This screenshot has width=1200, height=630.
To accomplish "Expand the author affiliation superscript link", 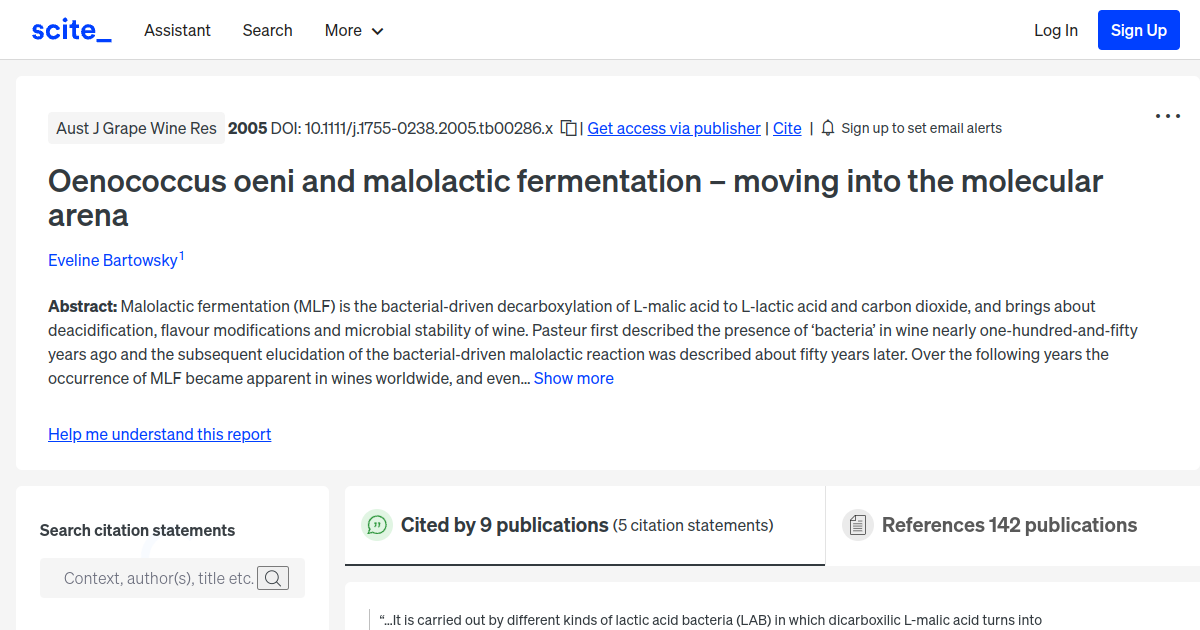I will [x=182, y=255].
